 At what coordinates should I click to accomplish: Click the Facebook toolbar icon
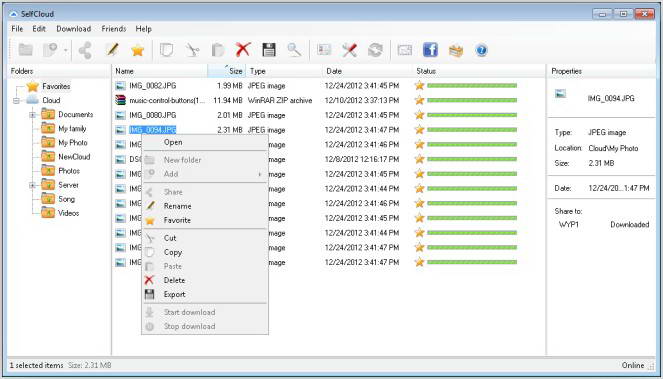point(430,50)
